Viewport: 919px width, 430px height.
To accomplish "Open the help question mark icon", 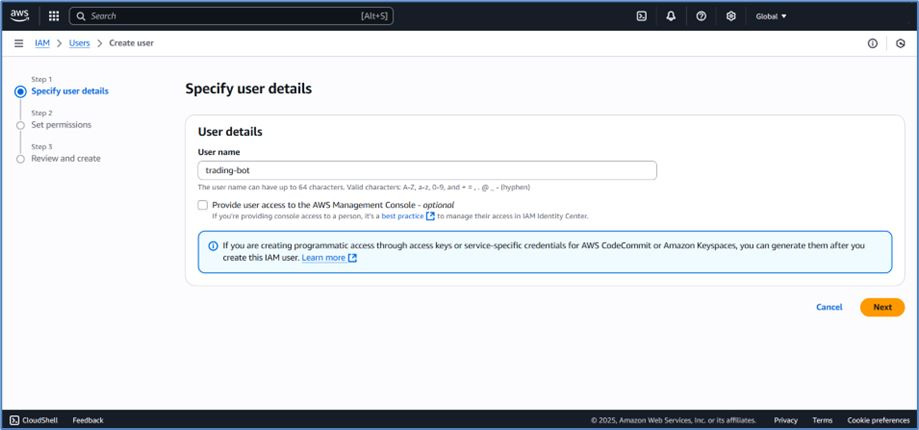I will point(701,16).
